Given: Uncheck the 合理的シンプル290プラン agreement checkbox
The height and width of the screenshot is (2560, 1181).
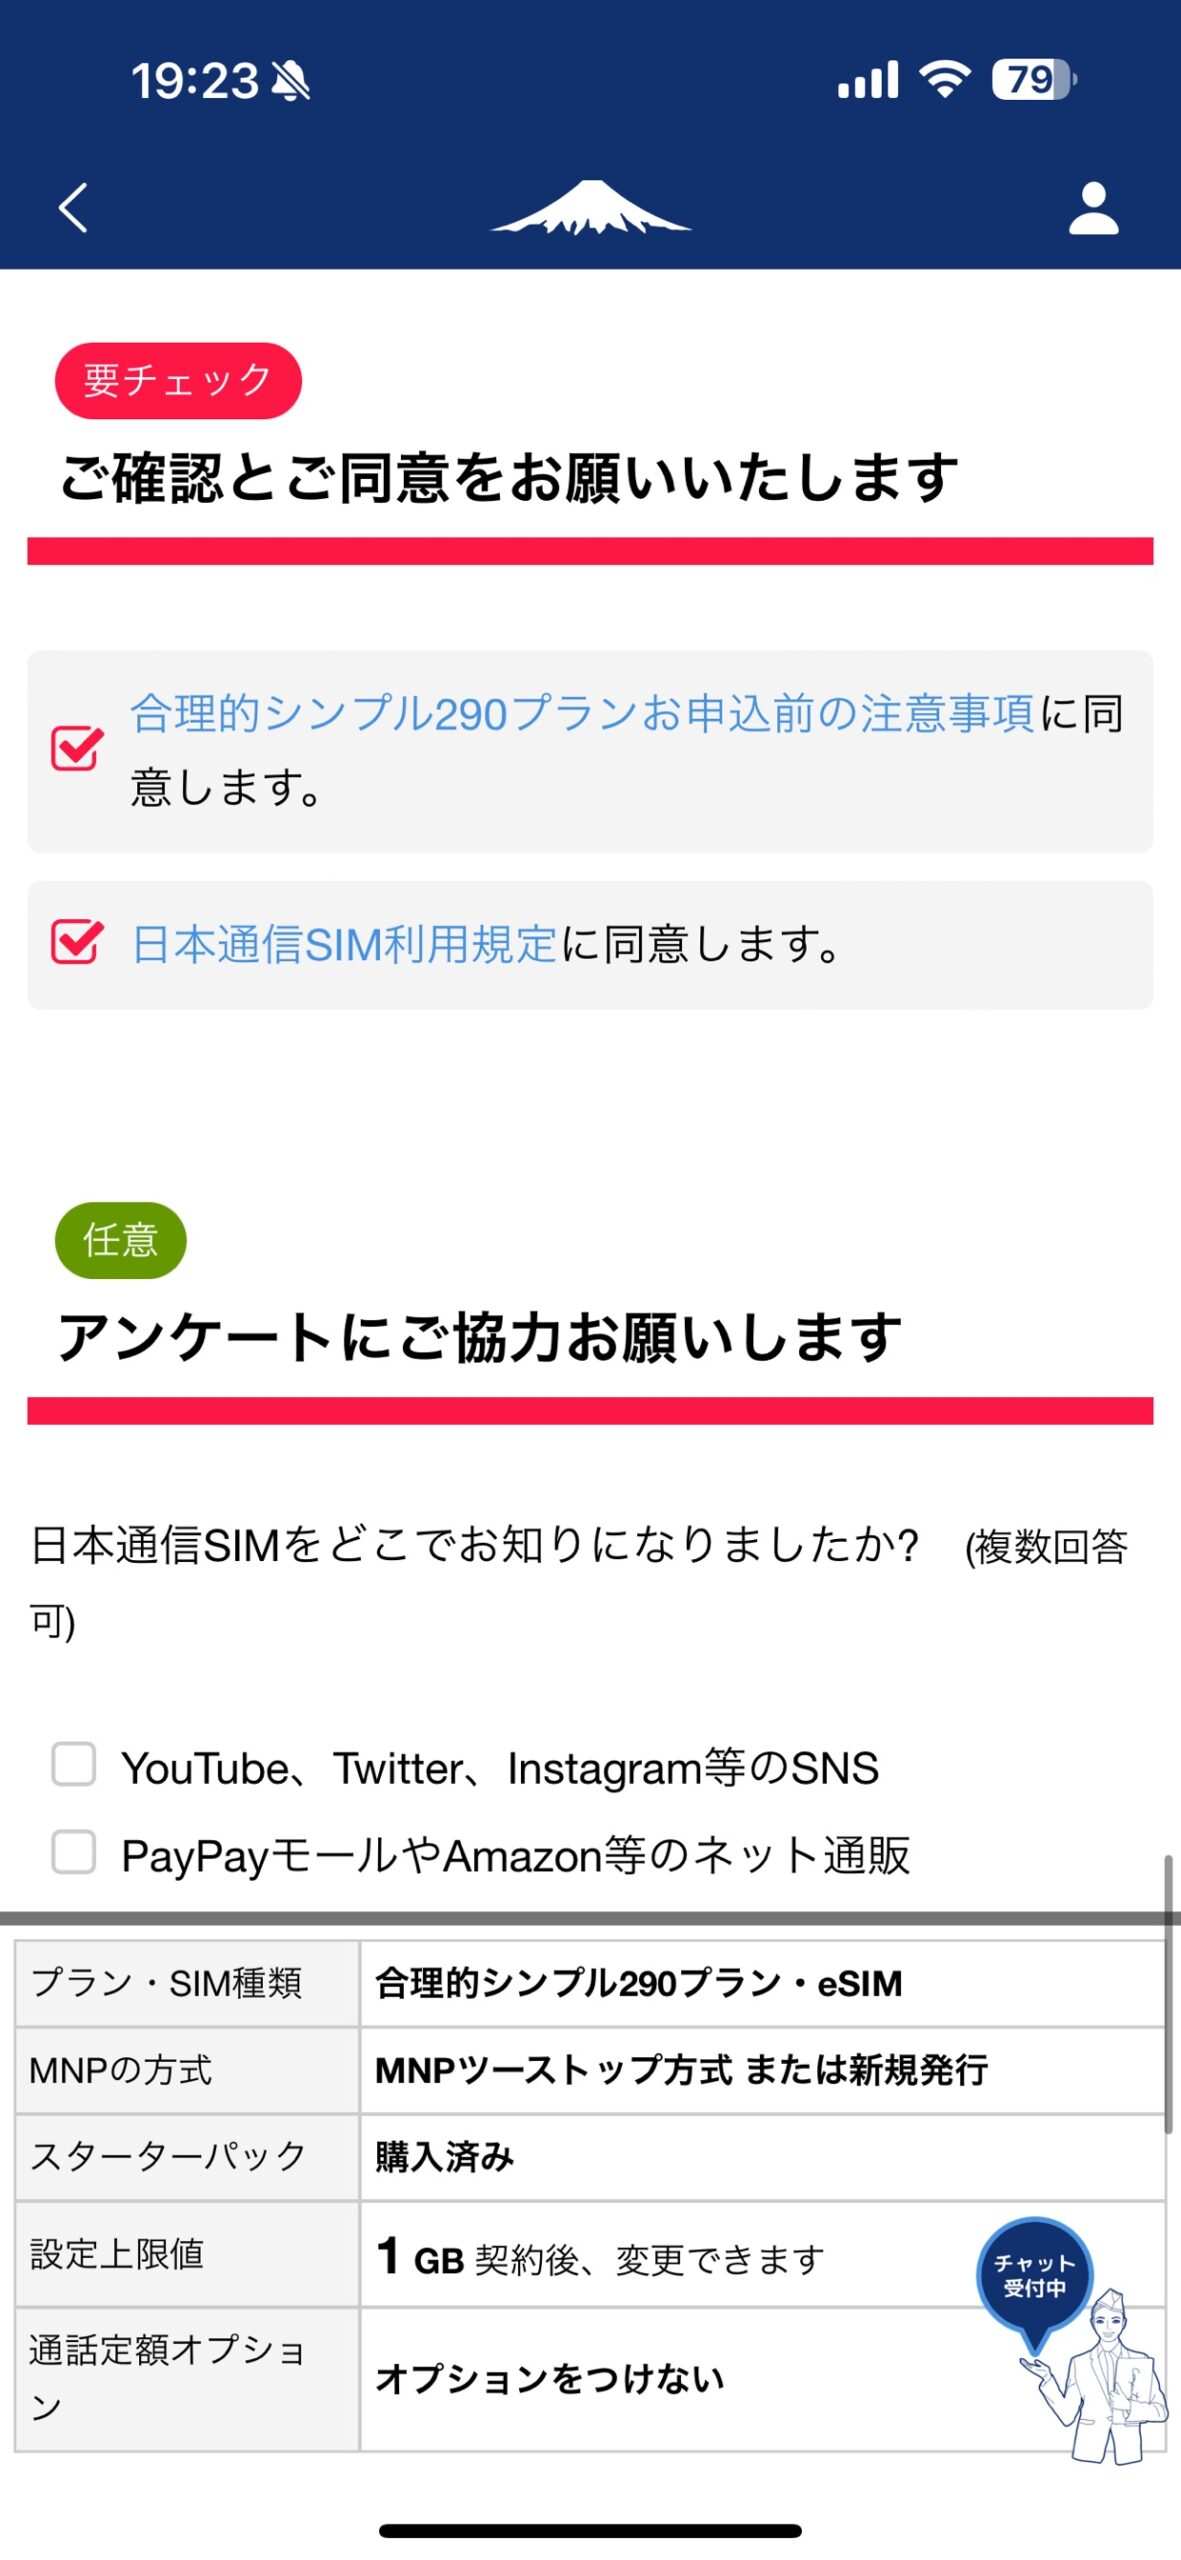Looking at the screenshot, I should 77,749.
